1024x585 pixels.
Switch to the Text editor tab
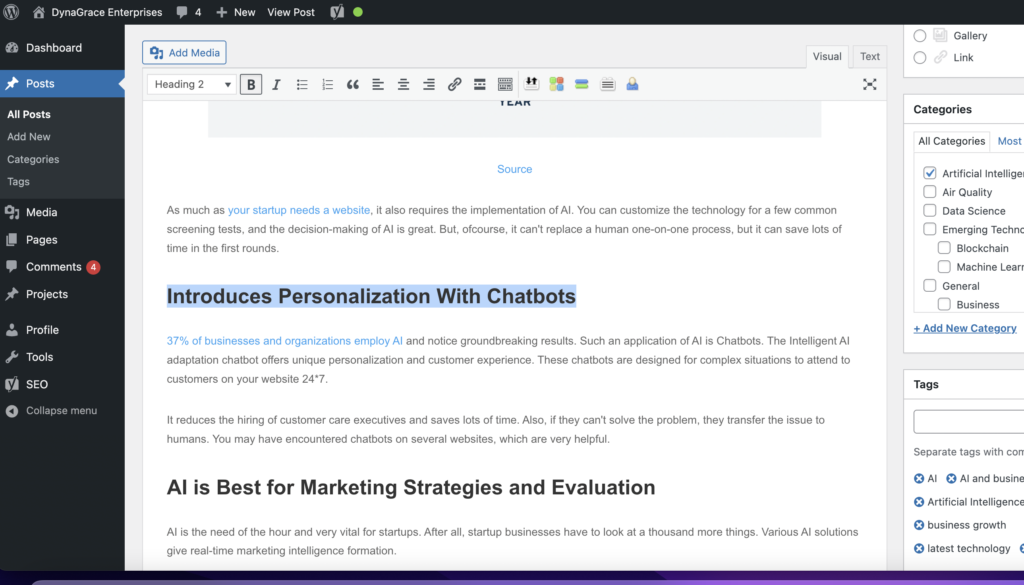[x=870, y=57]
